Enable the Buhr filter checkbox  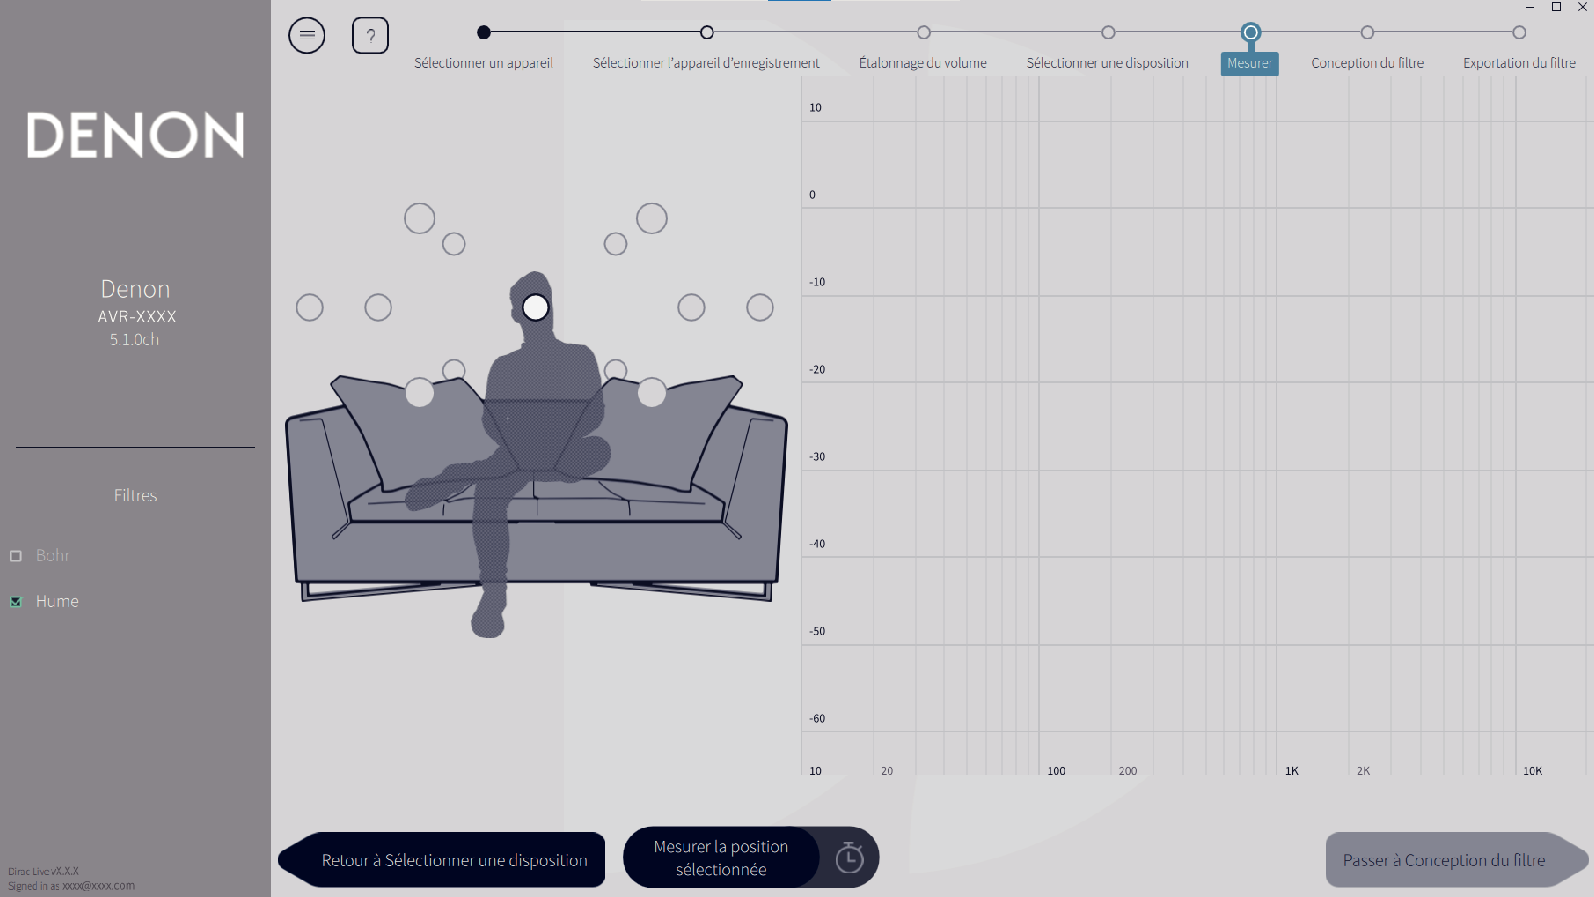(16, 556)
